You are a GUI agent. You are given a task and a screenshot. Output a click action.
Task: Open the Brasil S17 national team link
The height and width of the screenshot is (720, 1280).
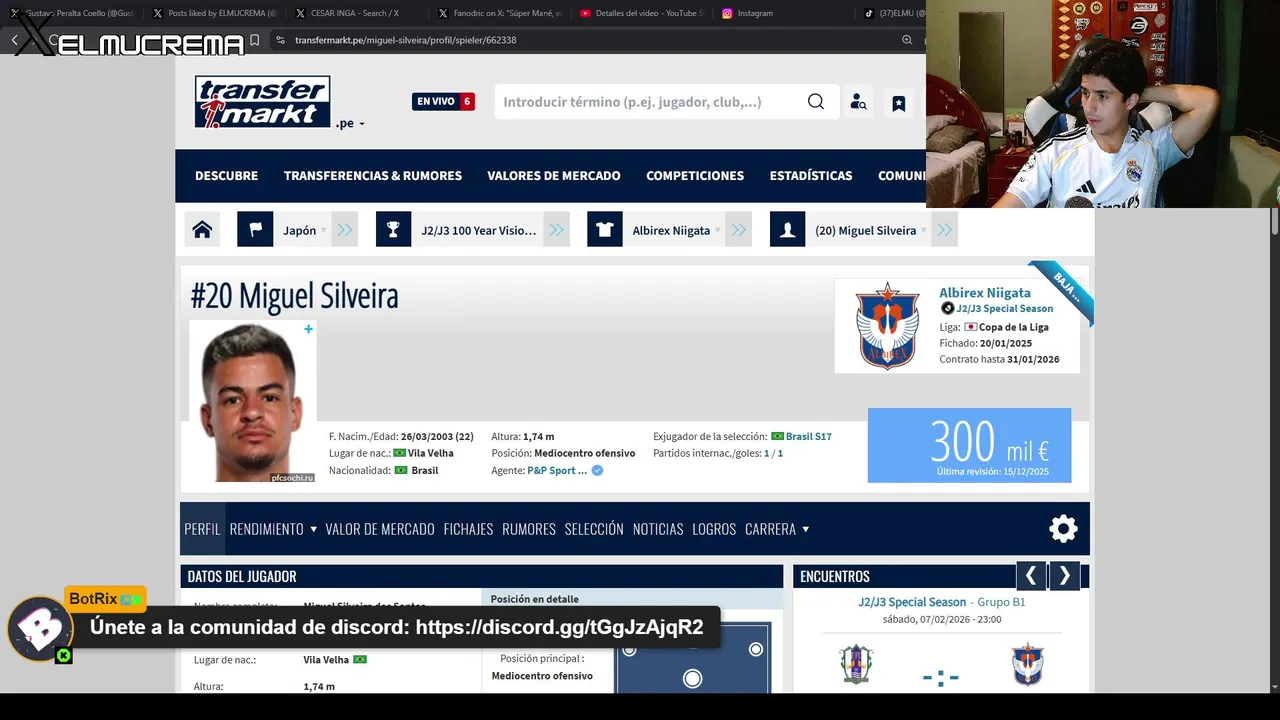(x=808, y=436)
